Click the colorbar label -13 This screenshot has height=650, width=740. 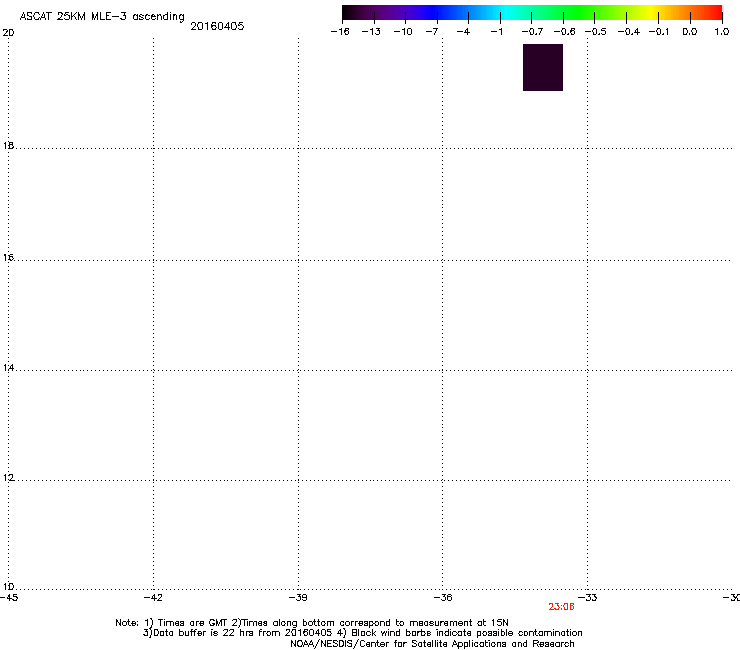(x=371, y=32)
